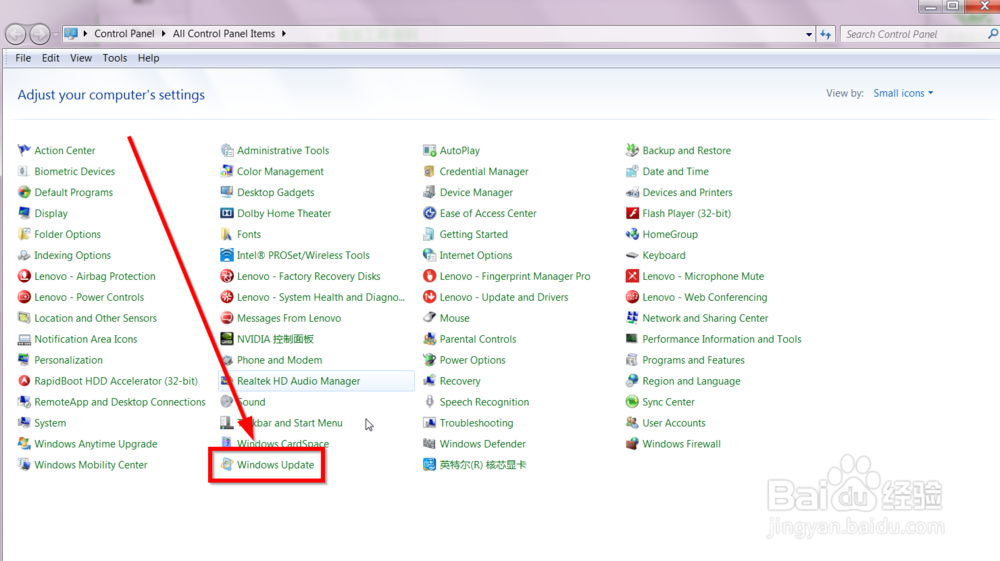Viewport: 1000px width, 561px height.
Task: Open Ease of Access Center icon
Action: pyautogui.click(x=429, y=213)
